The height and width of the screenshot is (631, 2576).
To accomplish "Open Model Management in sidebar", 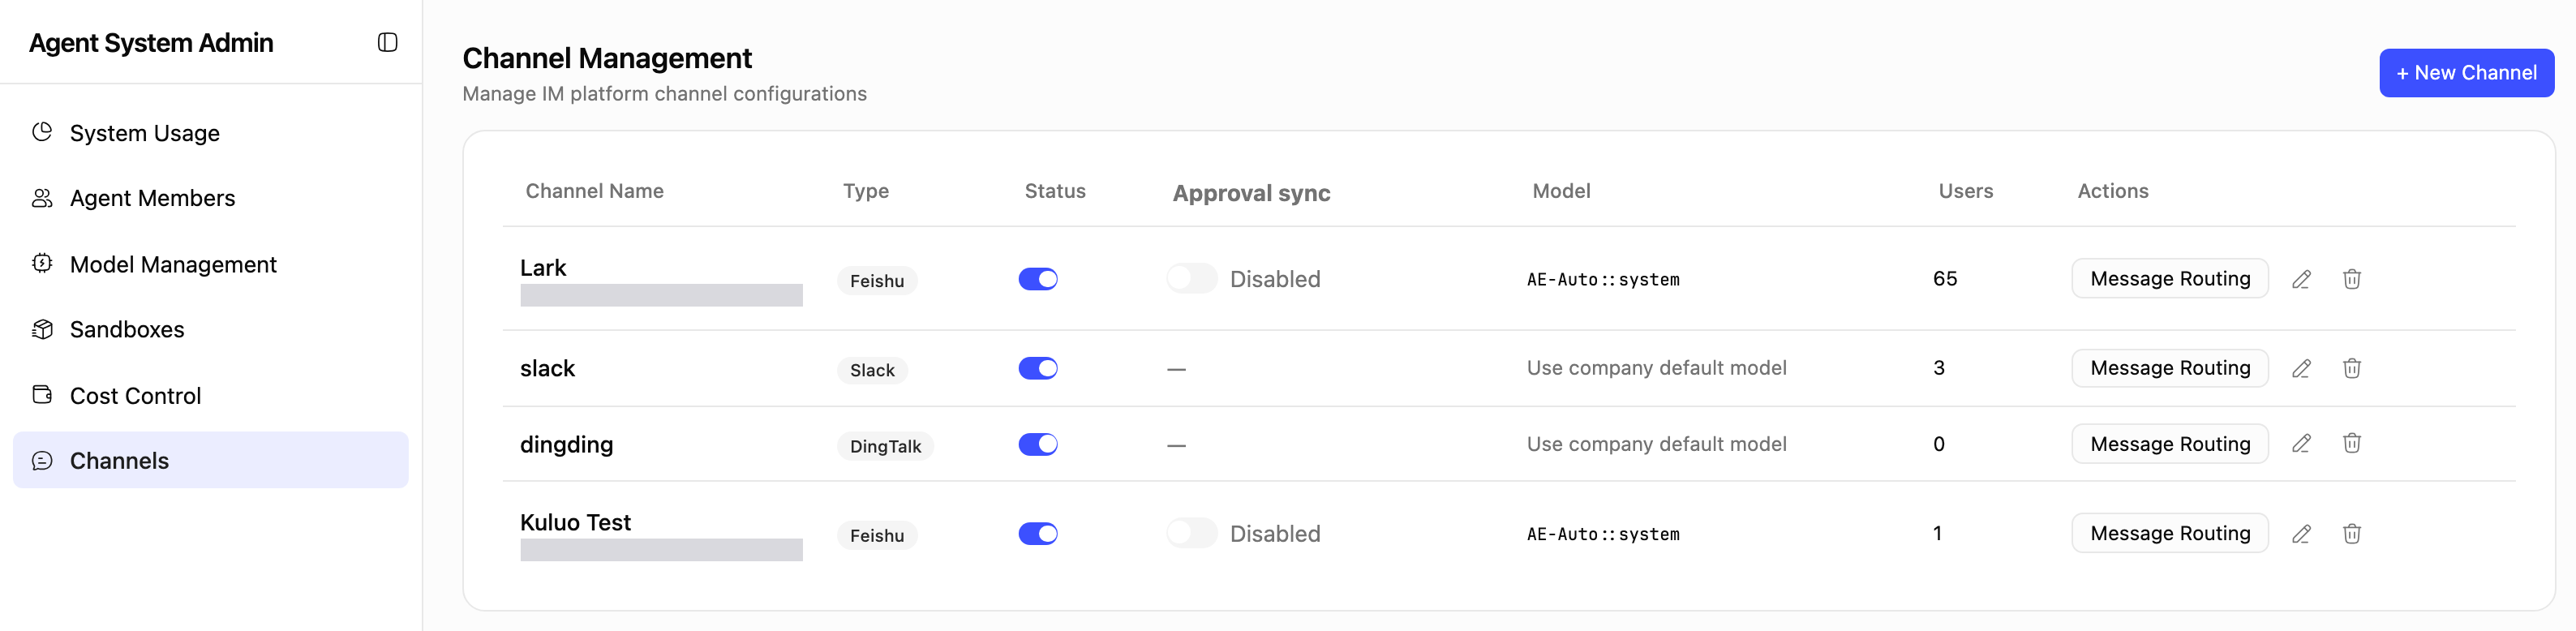I will pyautogui.click(x=210, y=264).
